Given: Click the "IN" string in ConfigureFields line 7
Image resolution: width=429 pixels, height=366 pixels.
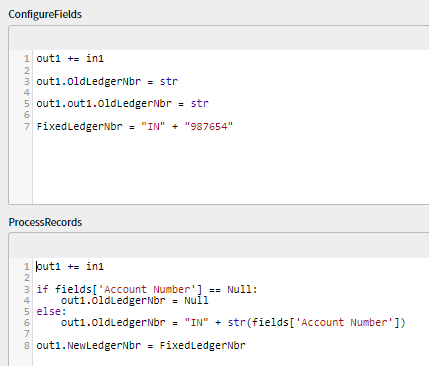Looking at the screenshot, I should [x=153, y=126].
